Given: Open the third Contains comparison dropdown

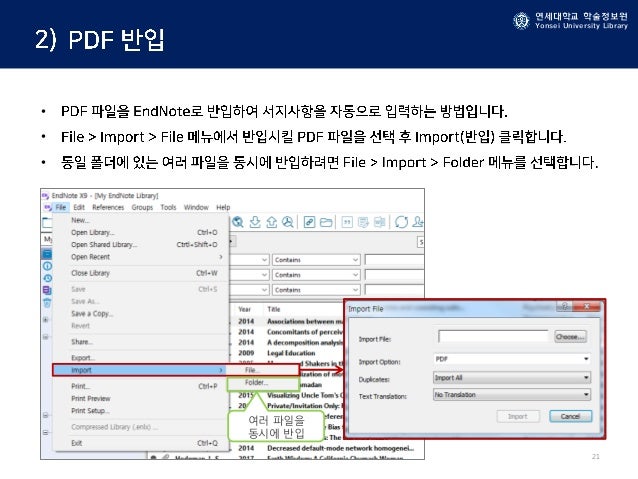Looking at the screenshot, I should [316, 290].
